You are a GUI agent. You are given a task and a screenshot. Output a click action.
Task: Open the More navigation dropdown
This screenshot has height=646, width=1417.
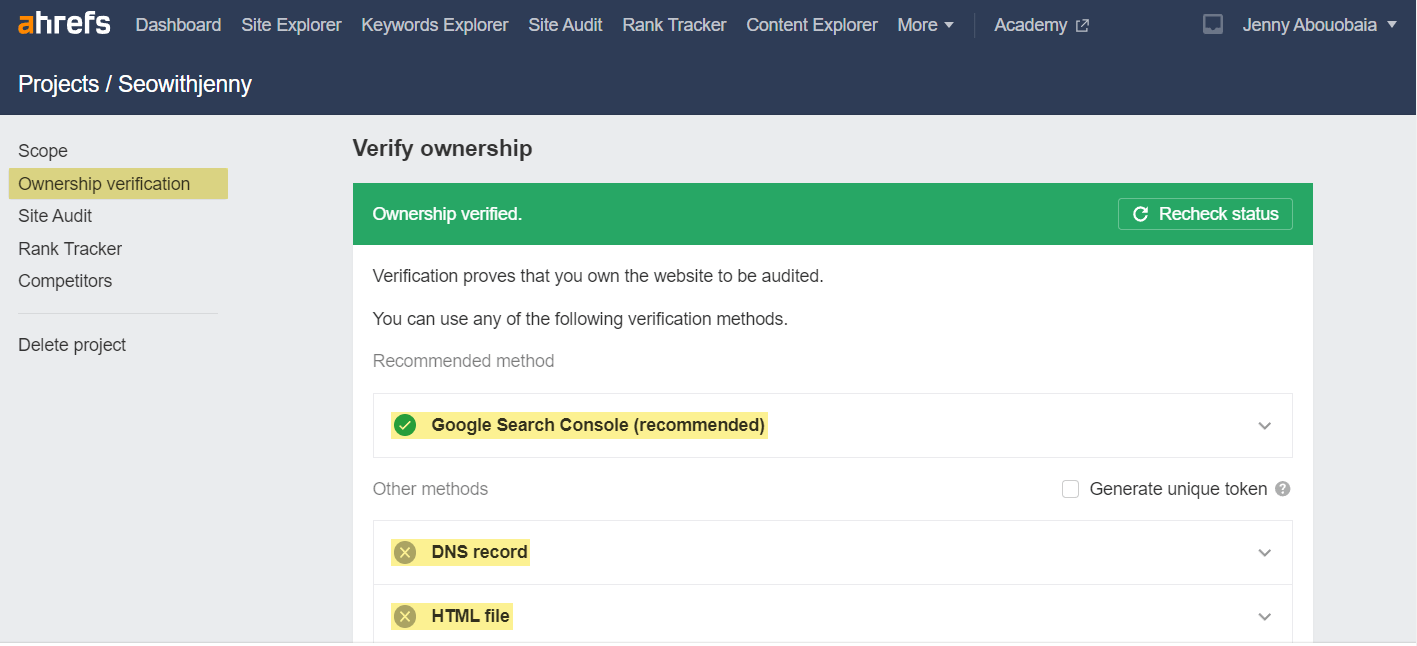925,24
